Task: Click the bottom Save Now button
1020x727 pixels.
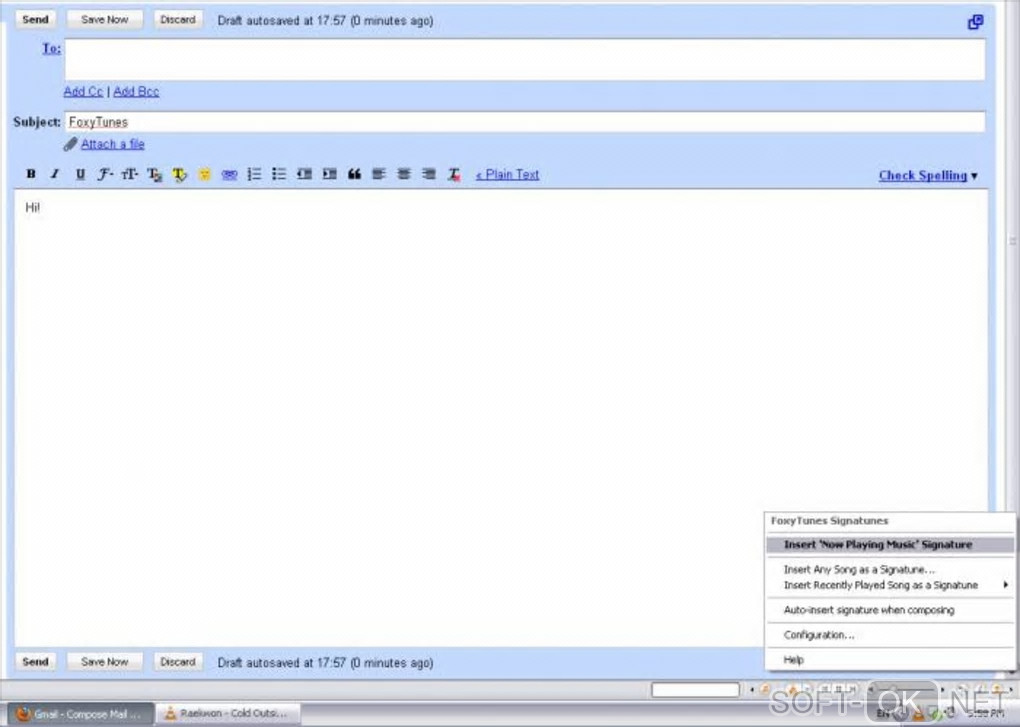Action: coord(105,661)
